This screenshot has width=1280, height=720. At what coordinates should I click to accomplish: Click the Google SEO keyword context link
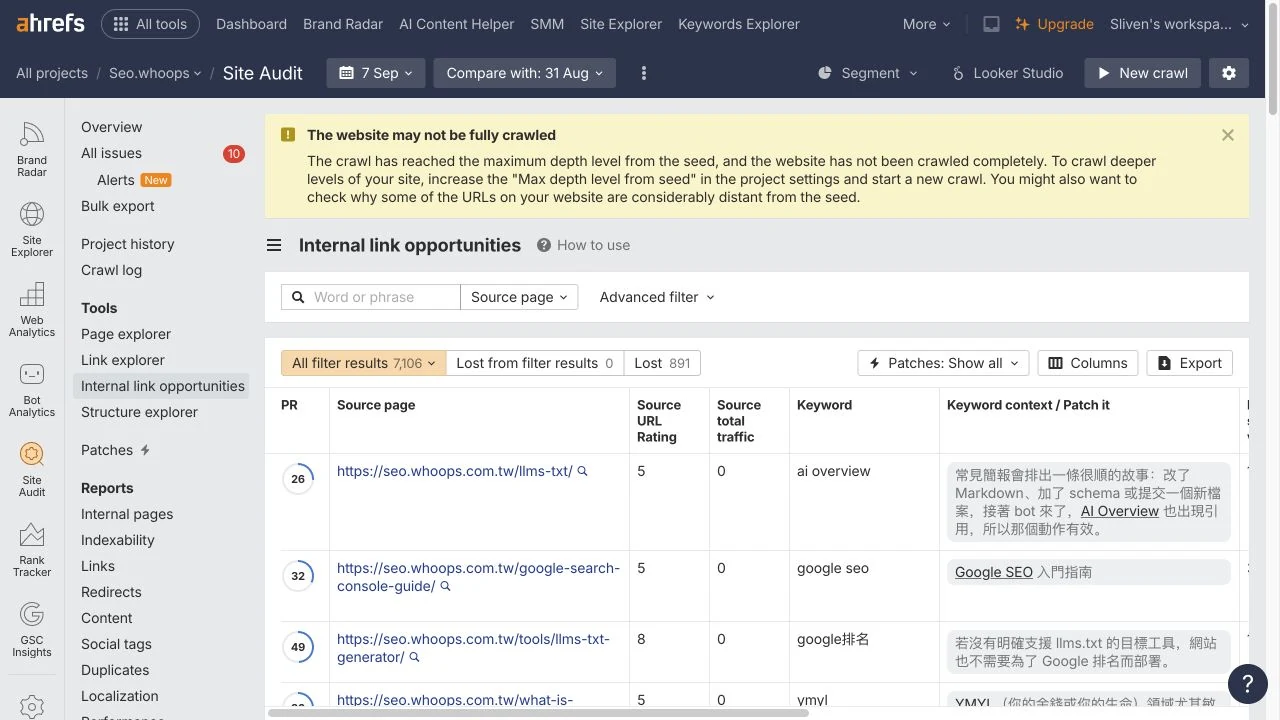click(994, 572)
